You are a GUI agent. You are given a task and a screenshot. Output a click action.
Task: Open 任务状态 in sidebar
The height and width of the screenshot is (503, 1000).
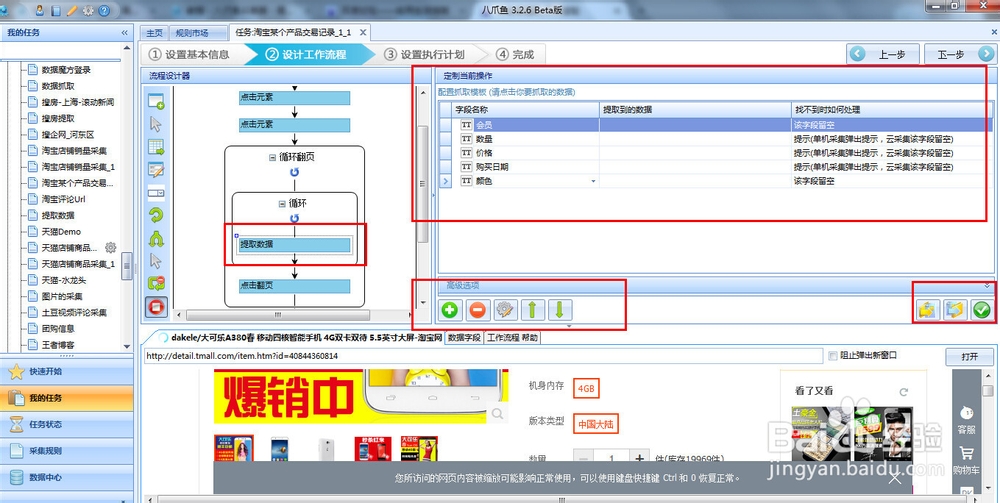pos(66,424)
